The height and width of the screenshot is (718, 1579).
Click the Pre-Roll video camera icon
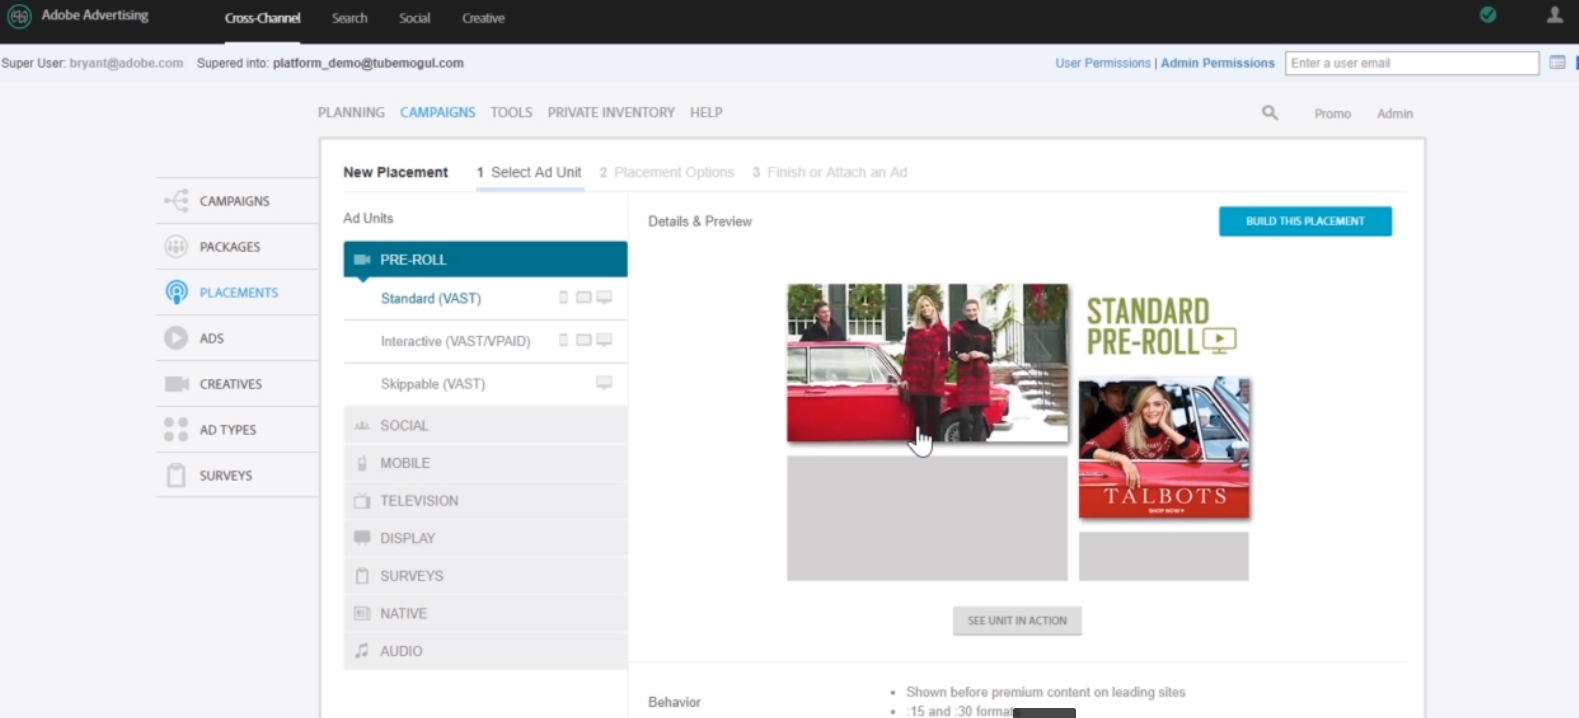click(x=362, y=259)
